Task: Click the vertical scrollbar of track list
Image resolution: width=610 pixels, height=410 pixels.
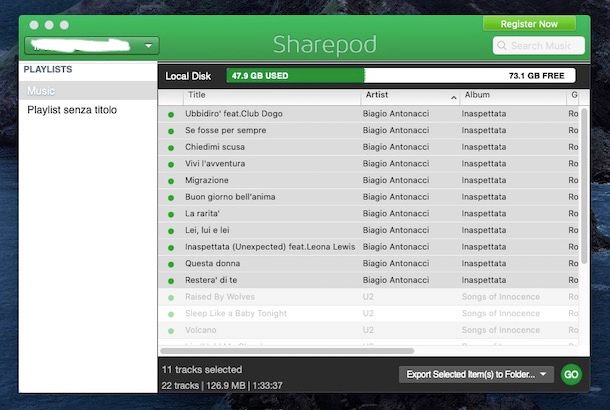Action: (x=584, y=186)
